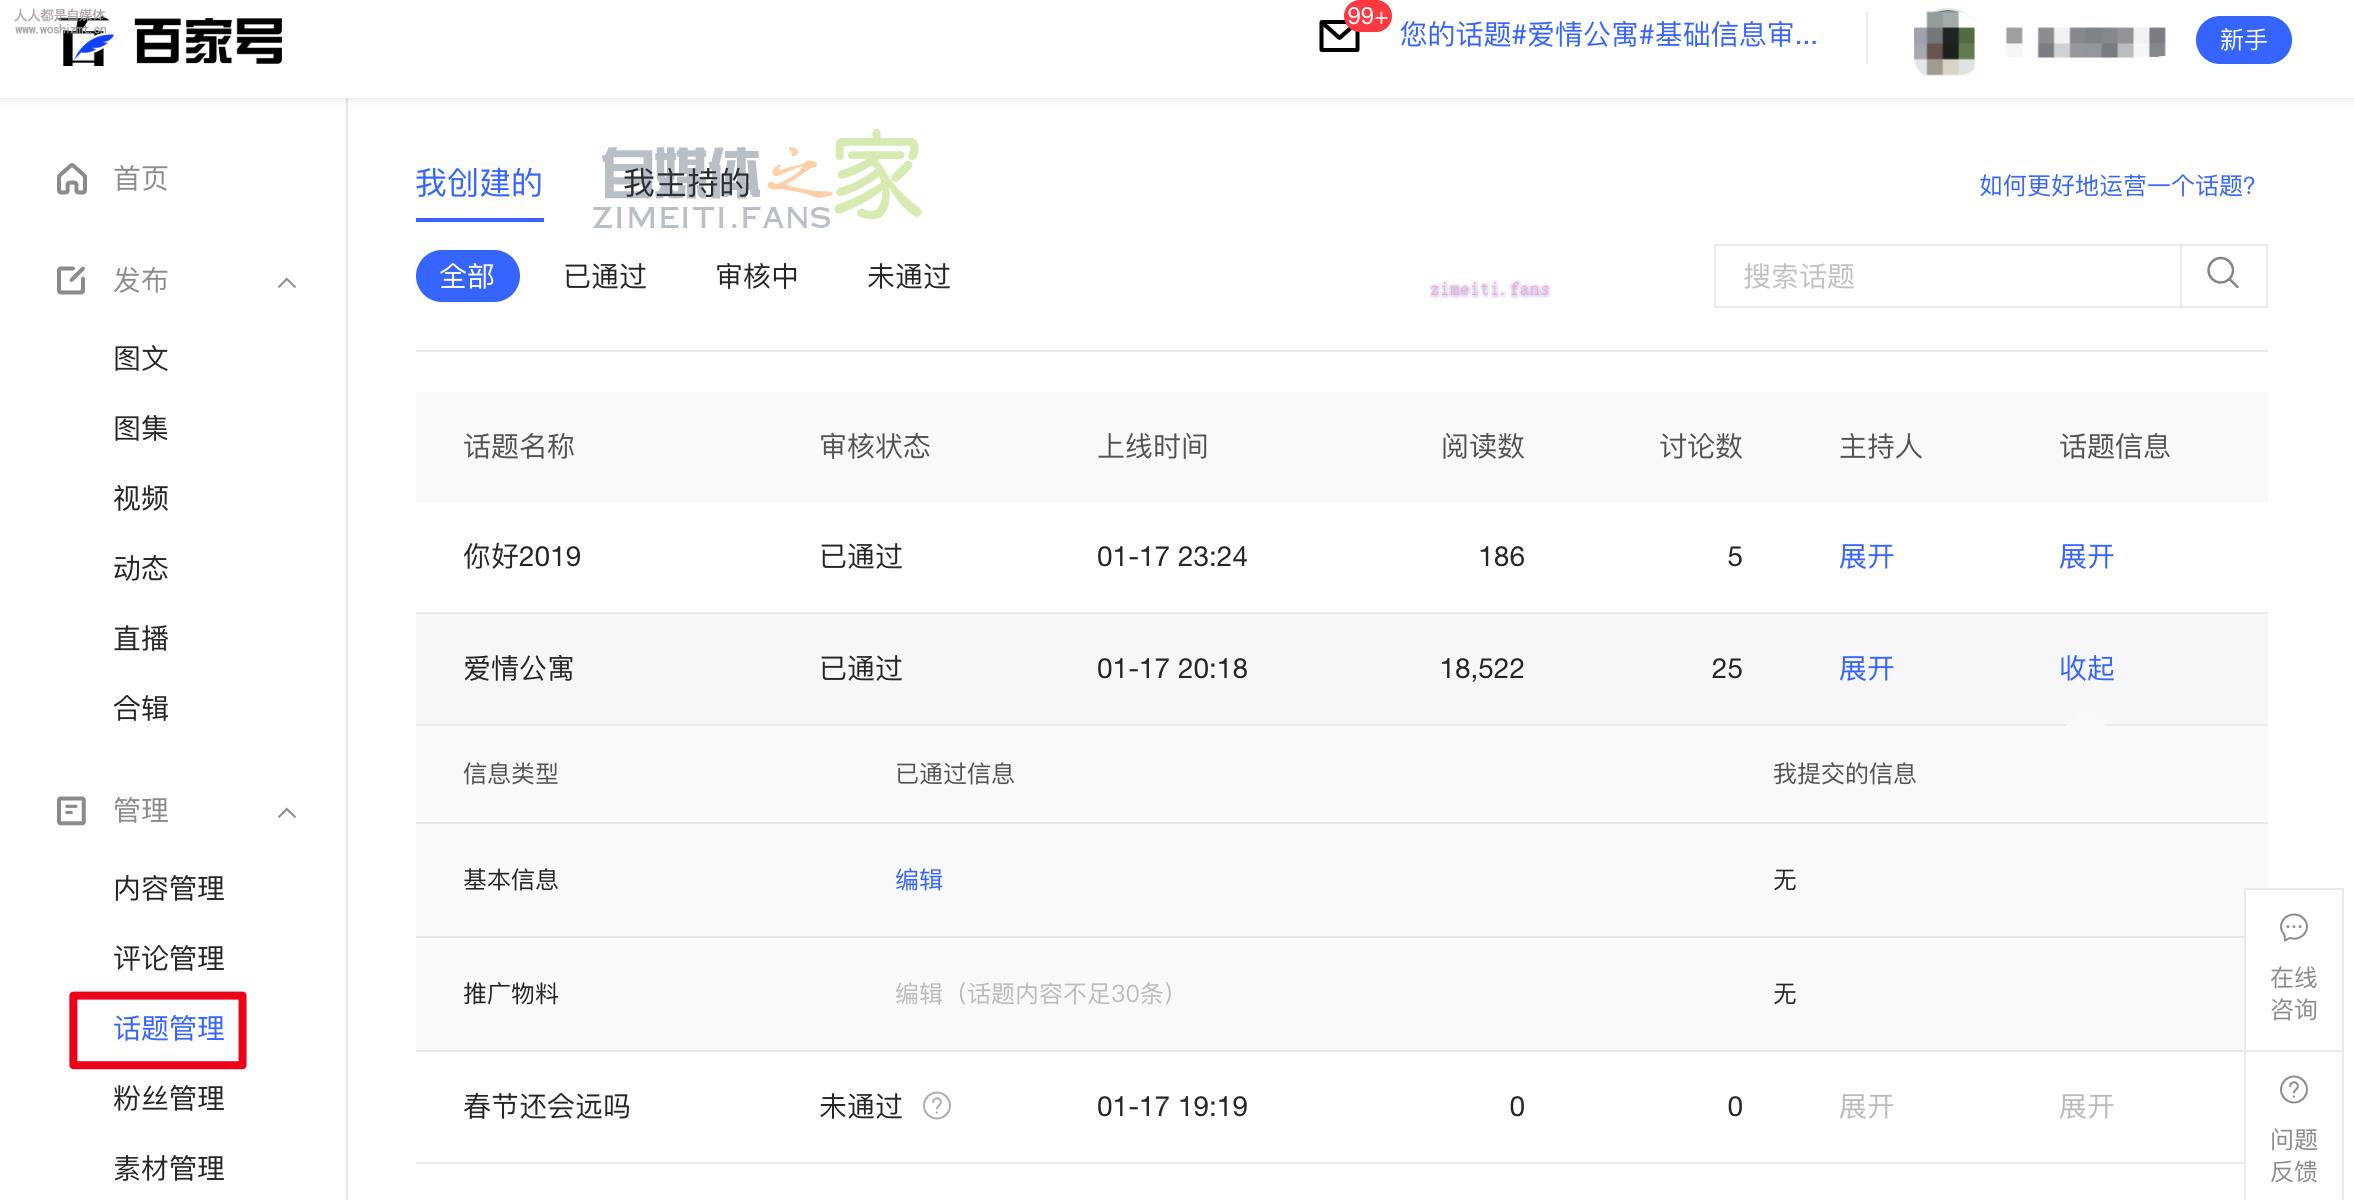Click the user avatar thumbnail
This screenshot has width=2354, height=1200.
[x=1944, y=42]
